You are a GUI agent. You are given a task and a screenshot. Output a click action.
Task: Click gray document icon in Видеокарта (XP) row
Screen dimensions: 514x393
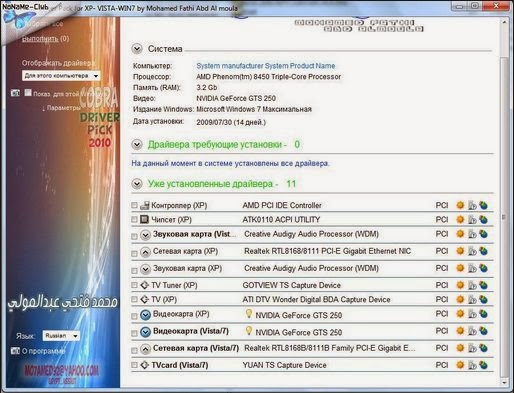pyautogui.click(x=472, y=314)
